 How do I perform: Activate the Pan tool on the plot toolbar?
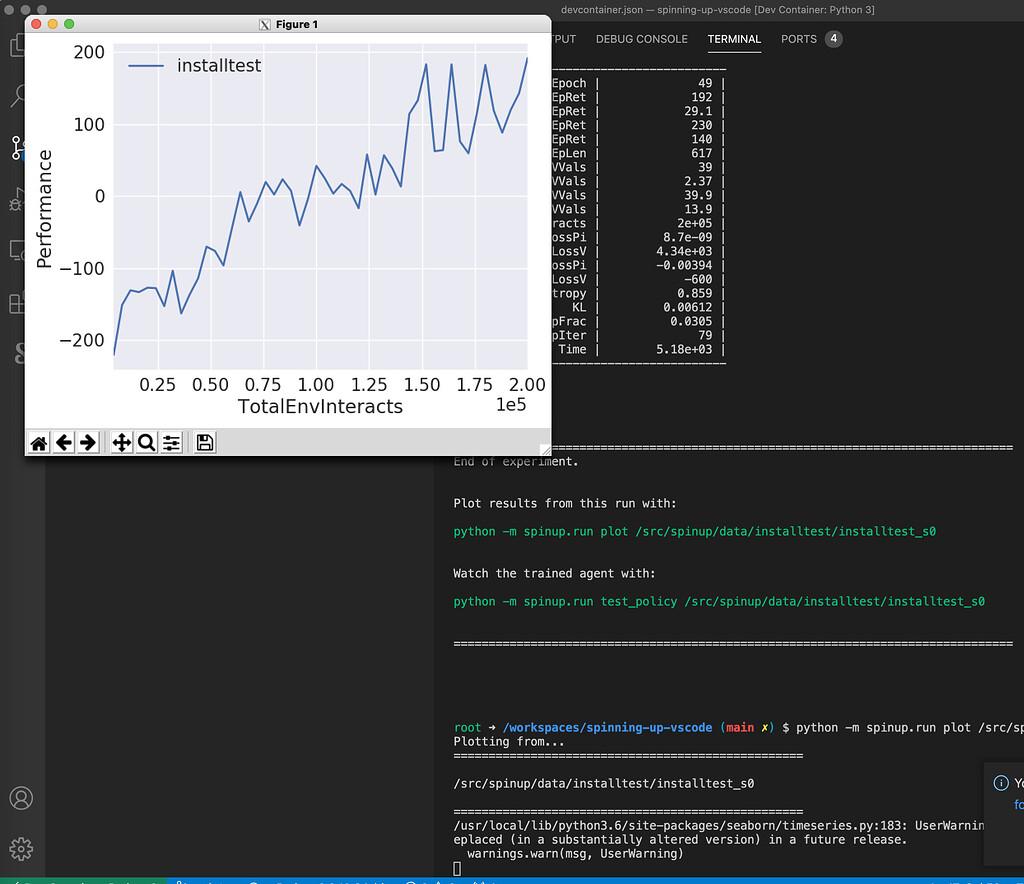pyautogui.click(x=120, y=442)
